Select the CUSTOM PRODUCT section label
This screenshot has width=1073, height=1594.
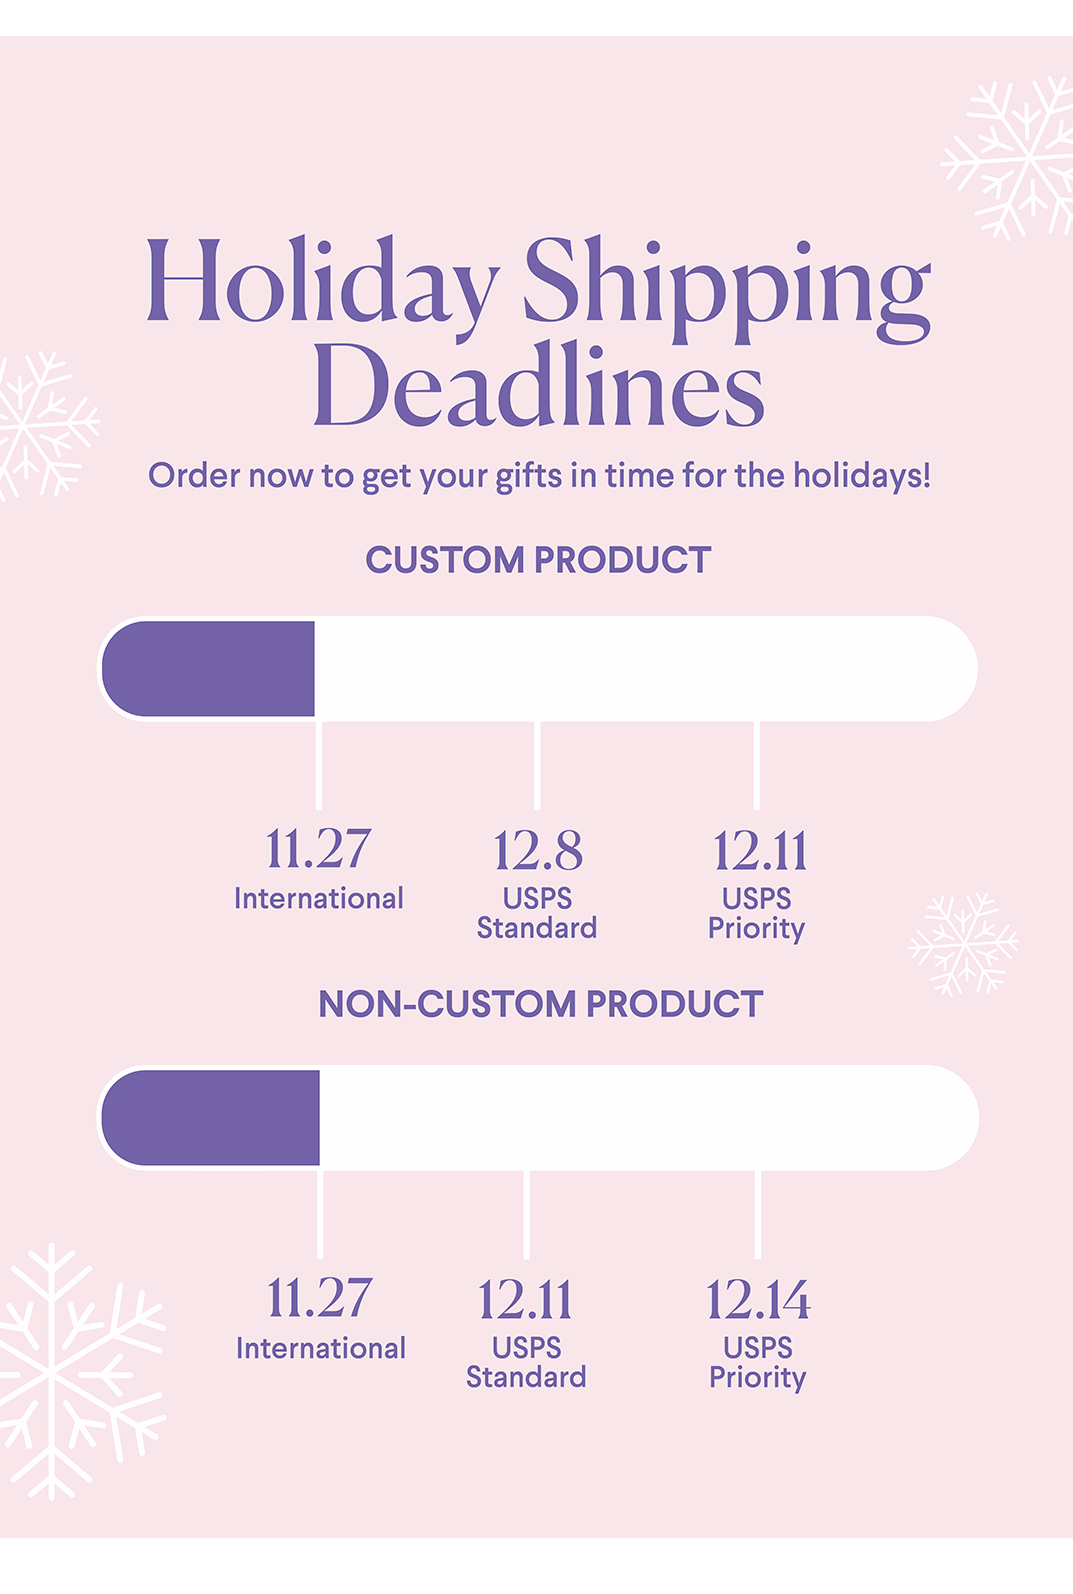coord(538,560)
